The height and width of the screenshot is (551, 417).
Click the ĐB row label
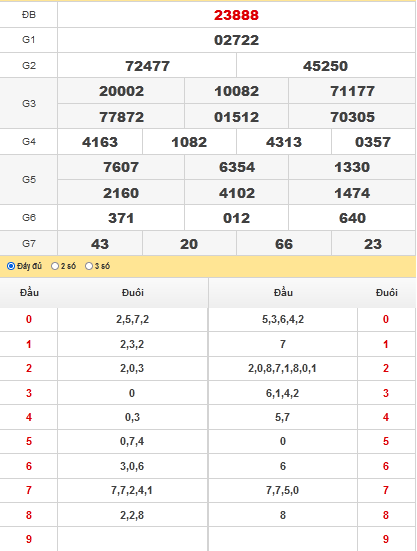point(29,15)
